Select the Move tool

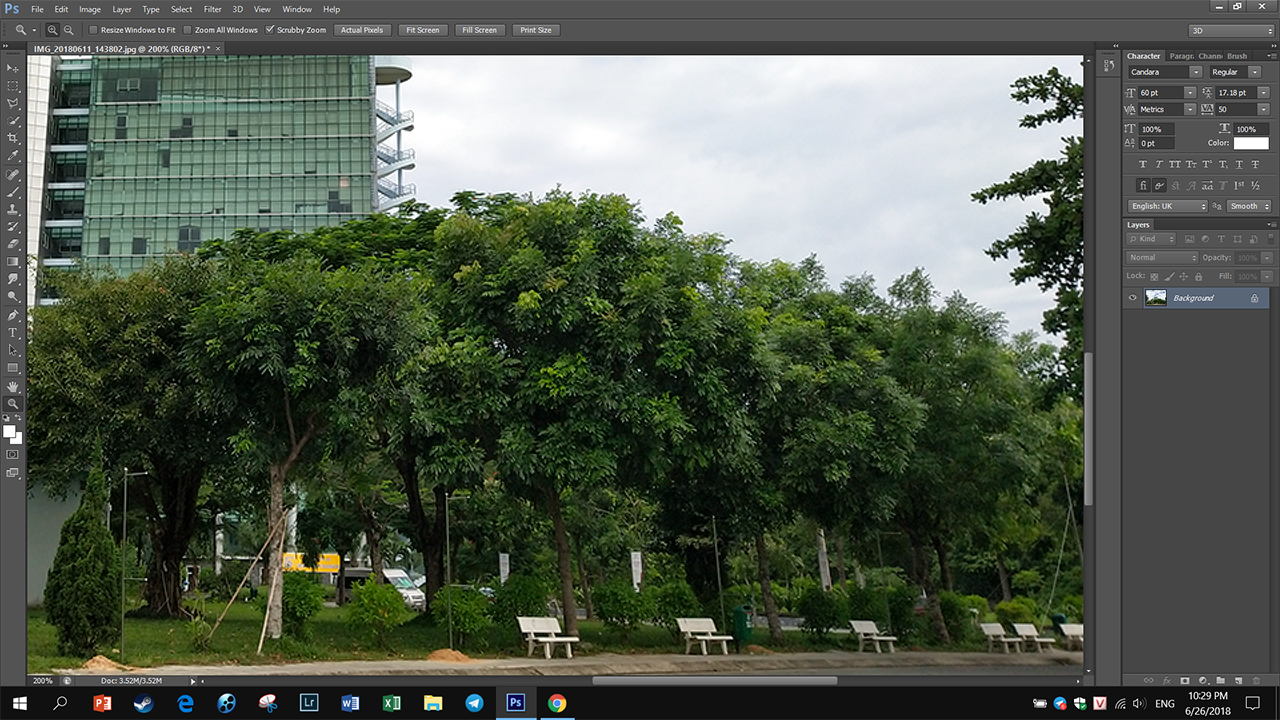click(x=13, y=68)
